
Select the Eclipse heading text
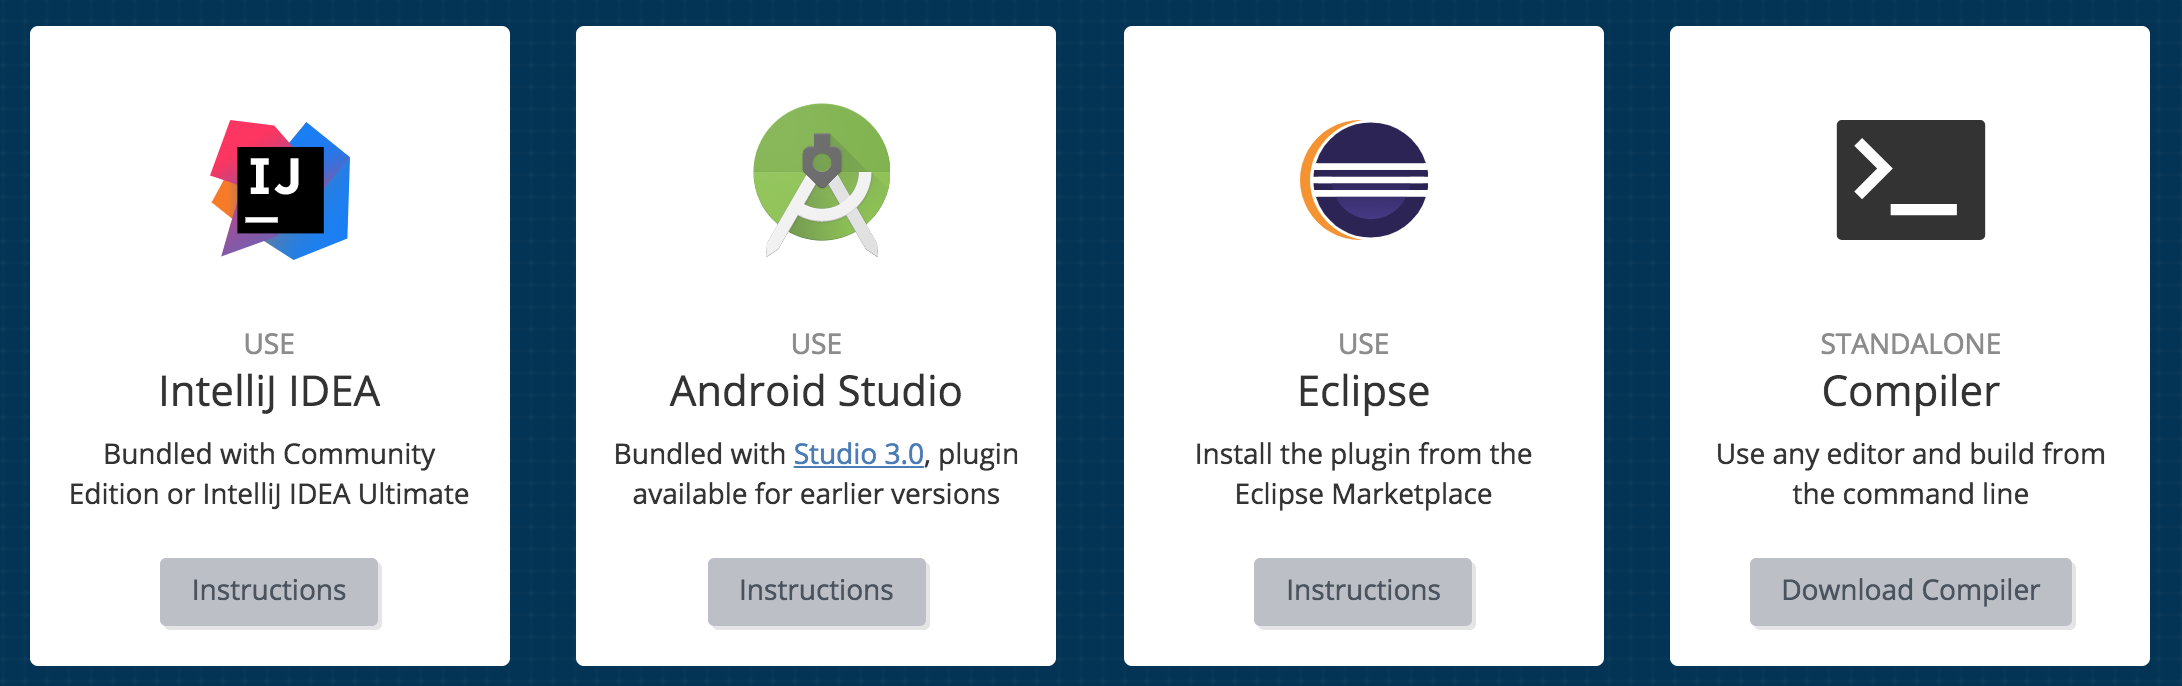[x=1363, y=391]
